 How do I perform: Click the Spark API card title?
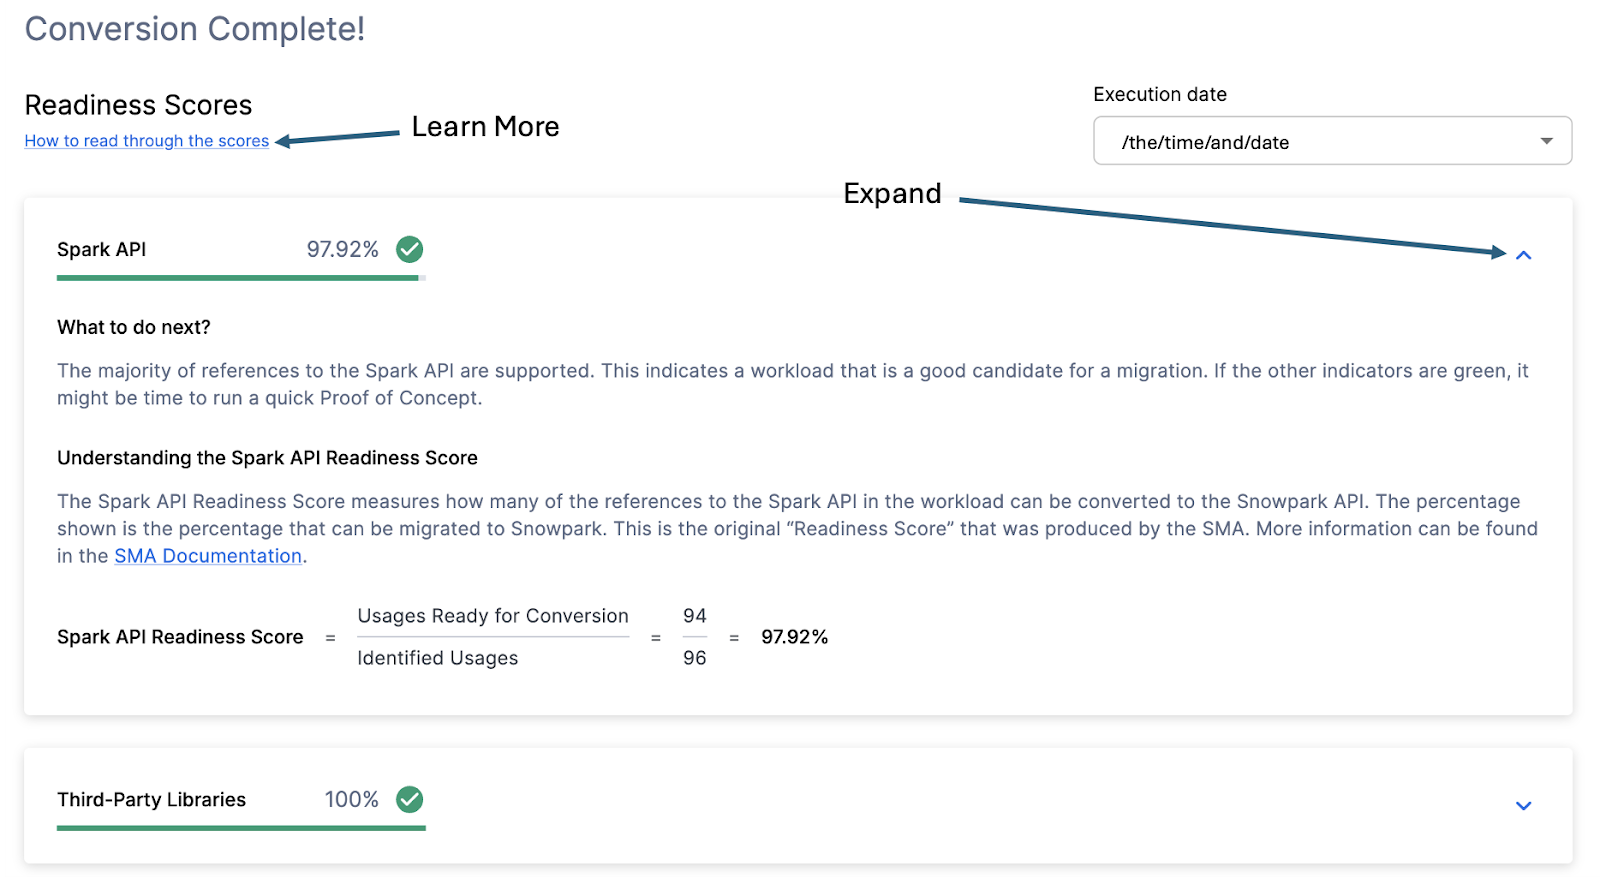pyautogui.click(x=101, y=249)
